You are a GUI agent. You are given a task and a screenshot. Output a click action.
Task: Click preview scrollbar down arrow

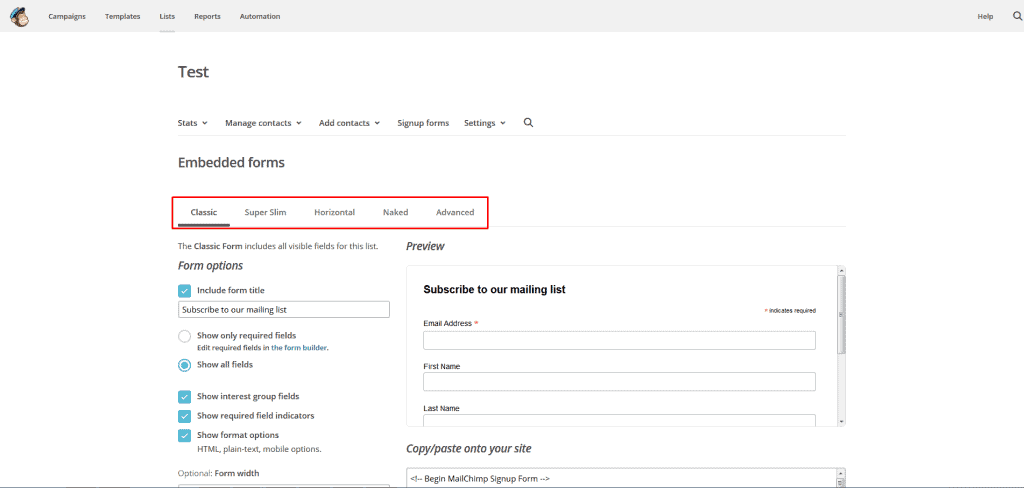tap(841, 422)
